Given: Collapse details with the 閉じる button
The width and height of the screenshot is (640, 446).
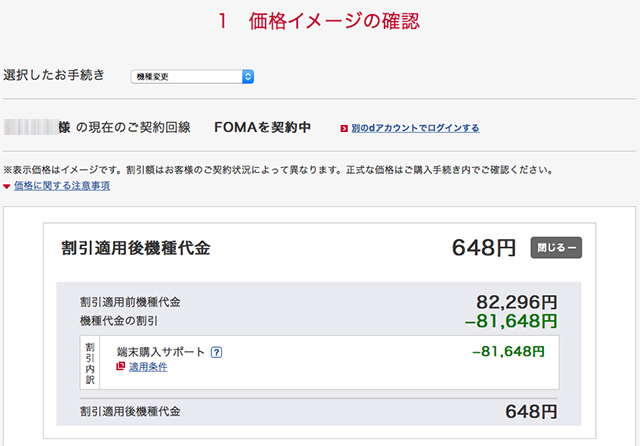Looking at the screenshot, I should pyautogui.click(x=556, y=248).
